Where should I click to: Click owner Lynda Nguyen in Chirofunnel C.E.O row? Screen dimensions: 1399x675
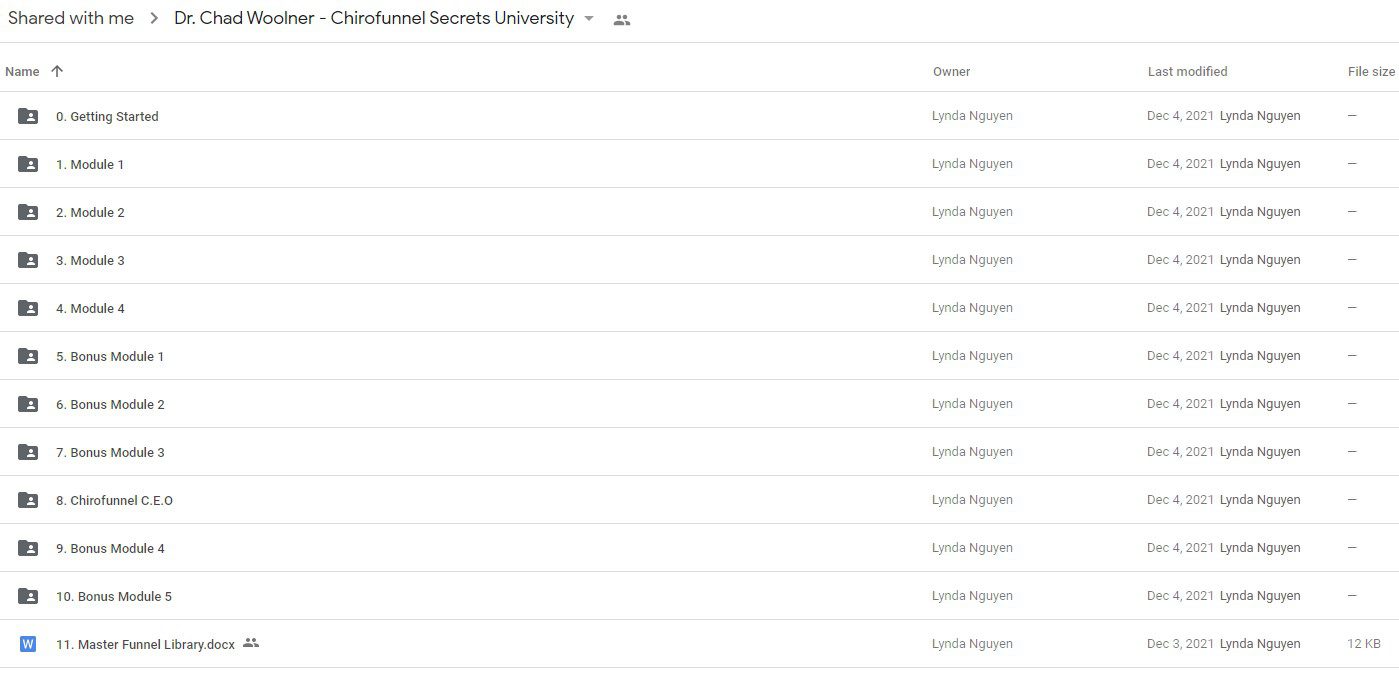(x=972, y=500)
